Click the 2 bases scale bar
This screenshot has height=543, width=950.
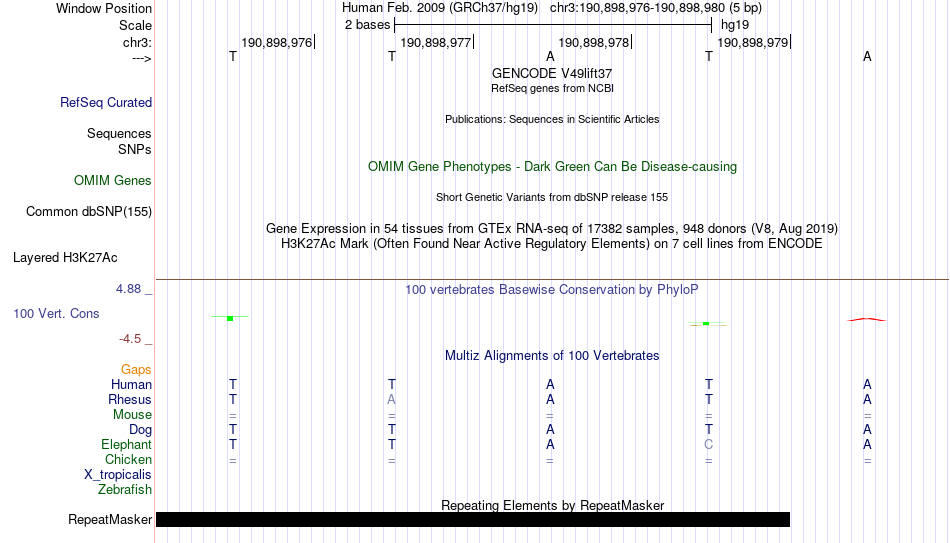(553, 25)
